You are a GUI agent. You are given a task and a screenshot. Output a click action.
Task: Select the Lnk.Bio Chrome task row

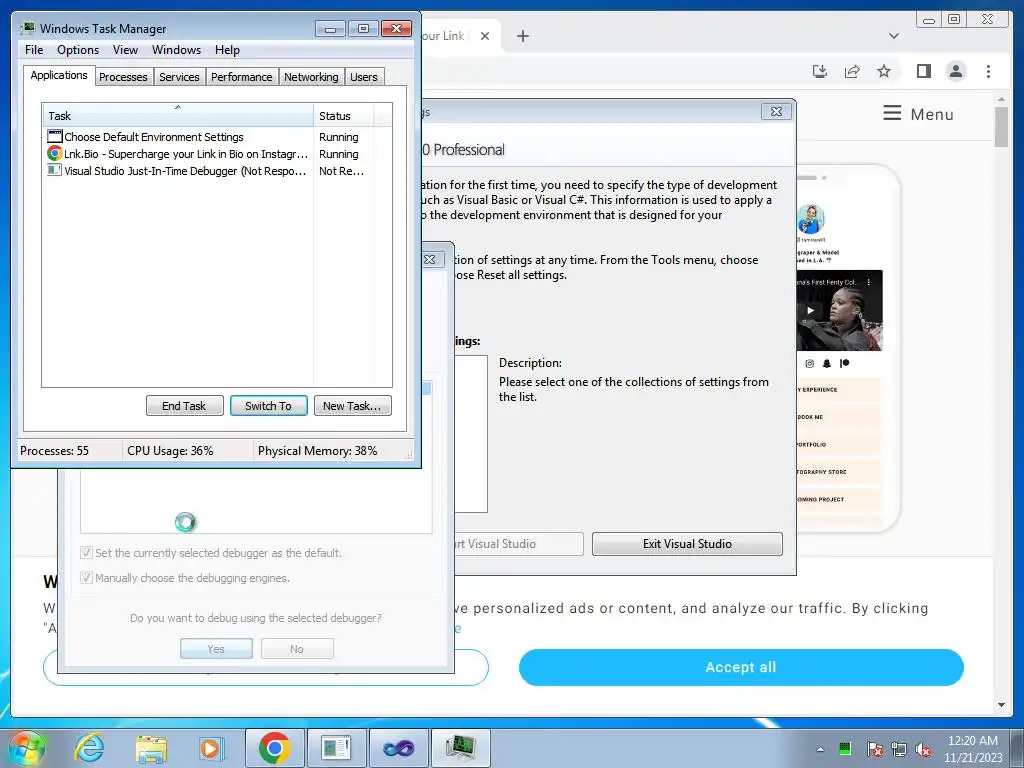[208, 154]
